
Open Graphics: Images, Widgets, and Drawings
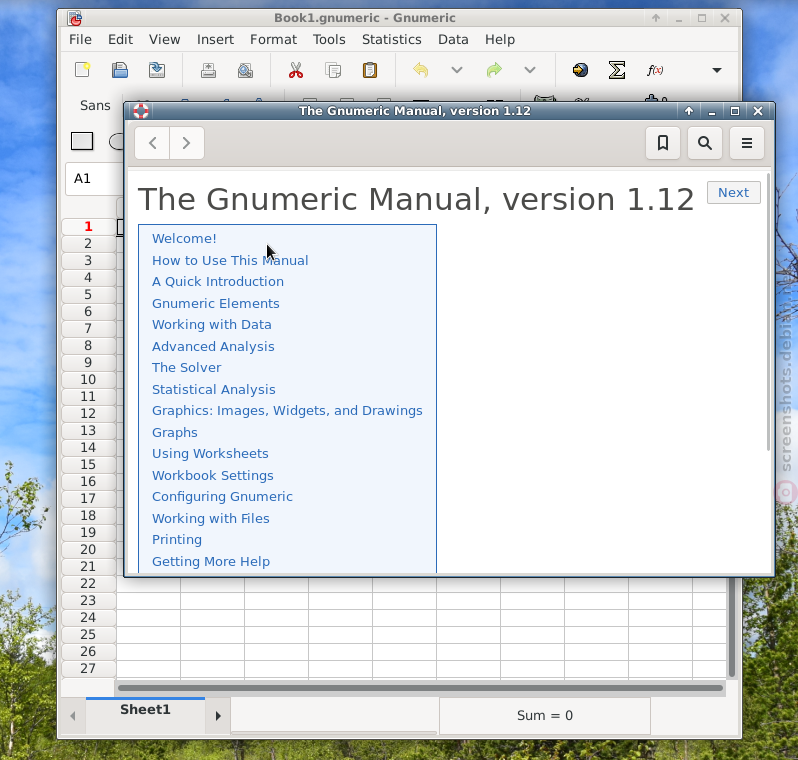287,411
